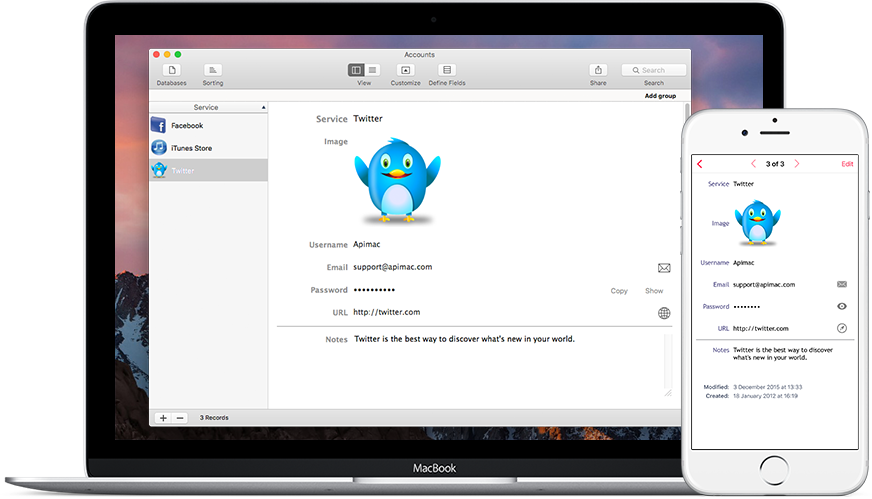
Task: Close the Accounts window
Action: (157, 55)
